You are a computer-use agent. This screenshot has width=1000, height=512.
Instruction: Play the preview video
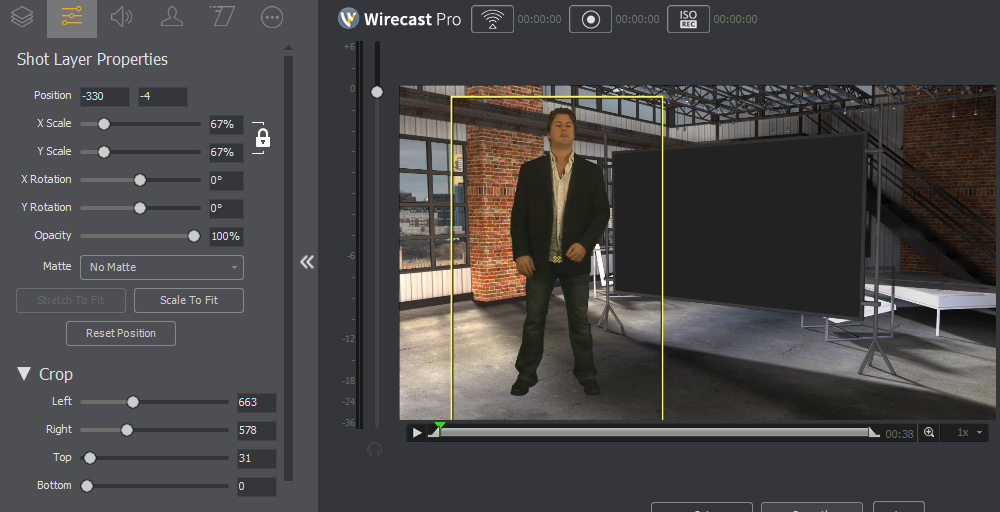417,433
